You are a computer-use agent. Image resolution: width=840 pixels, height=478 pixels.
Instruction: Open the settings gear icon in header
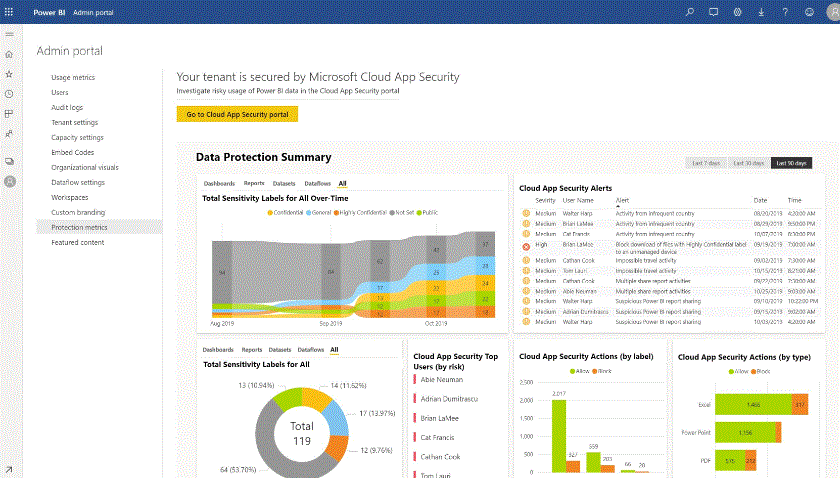click(x=738, y=12)
